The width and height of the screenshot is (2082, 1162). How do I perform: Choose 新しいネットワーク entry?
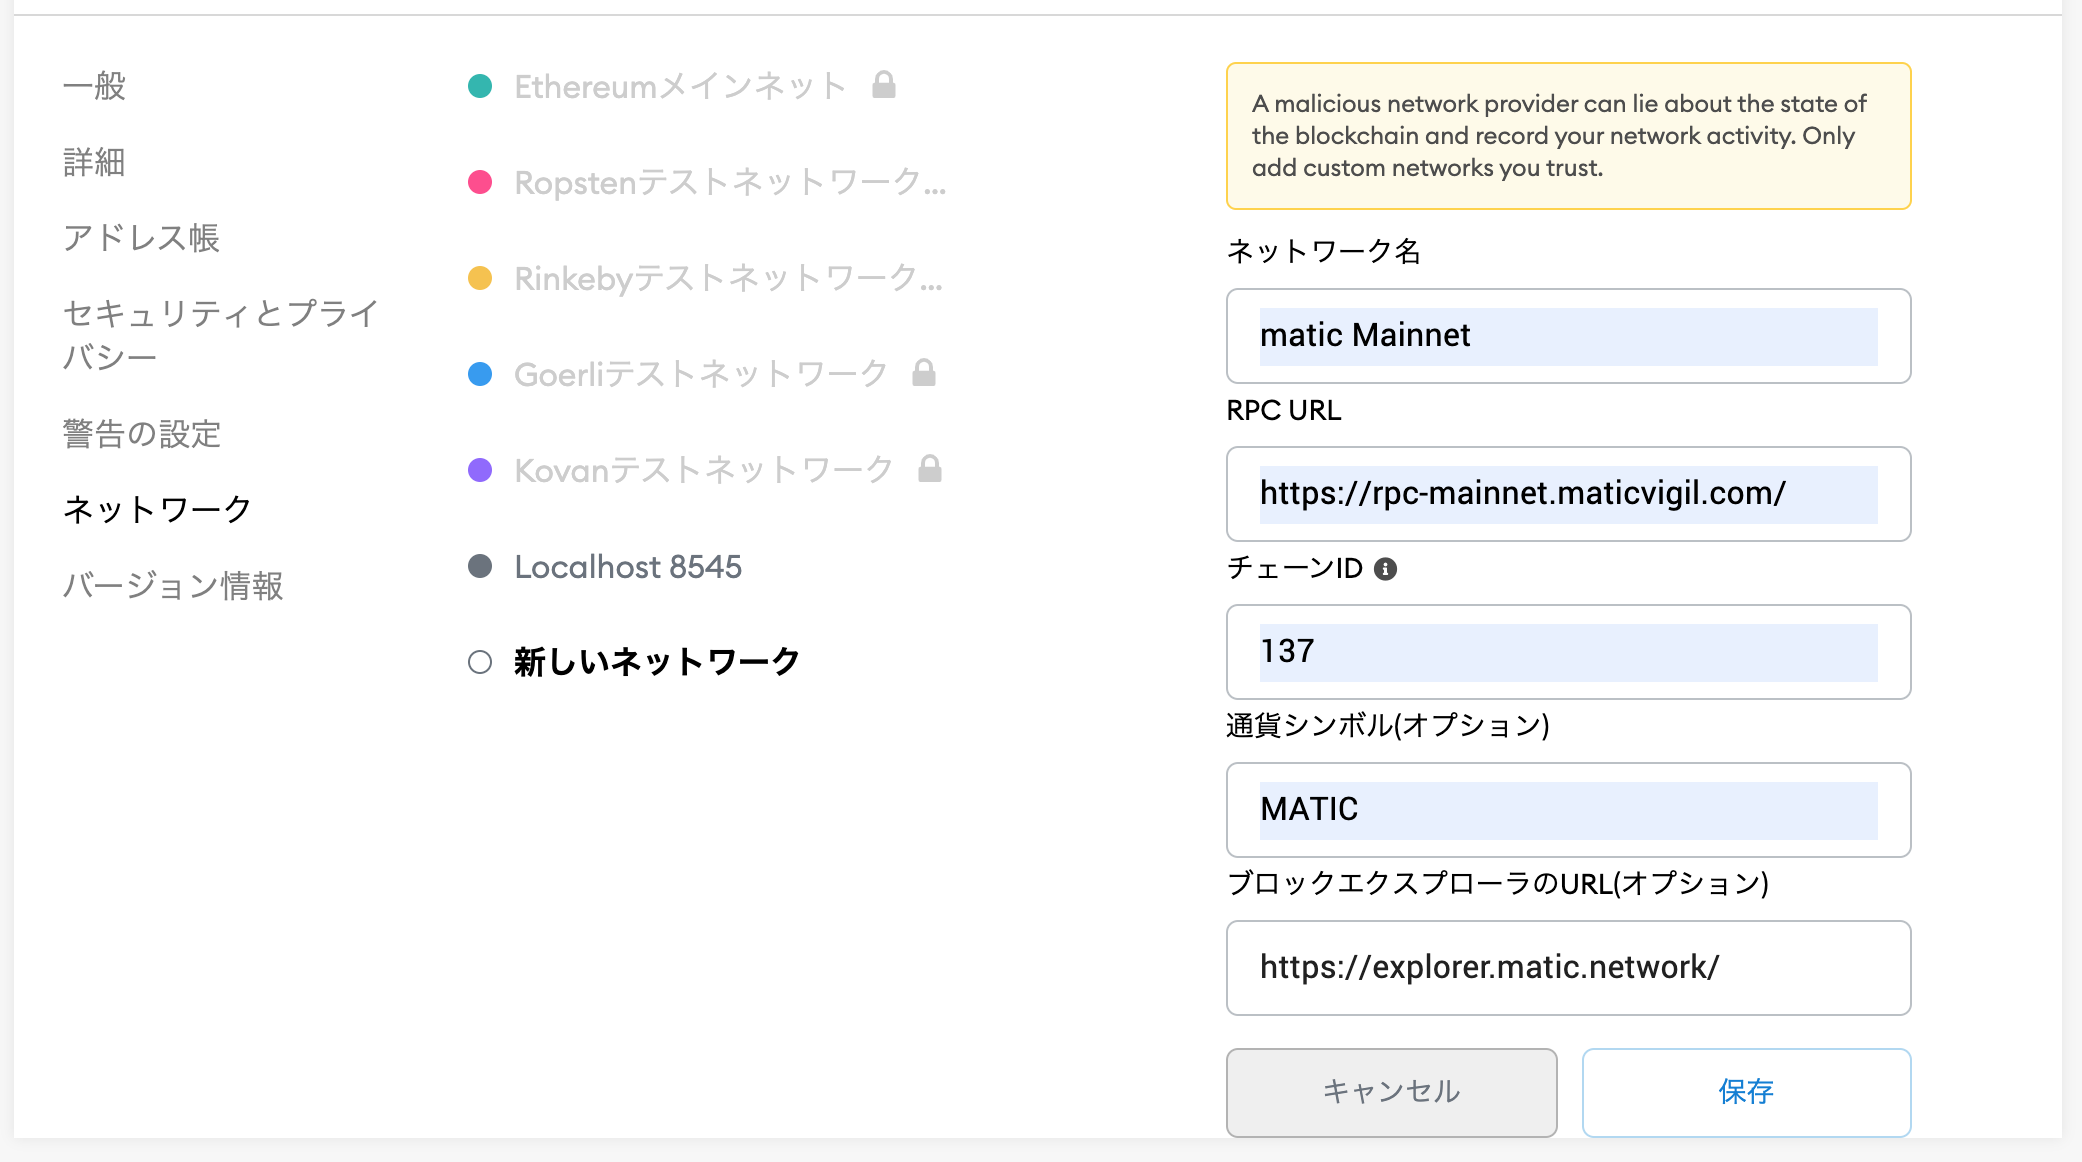(x=657, y=662)
